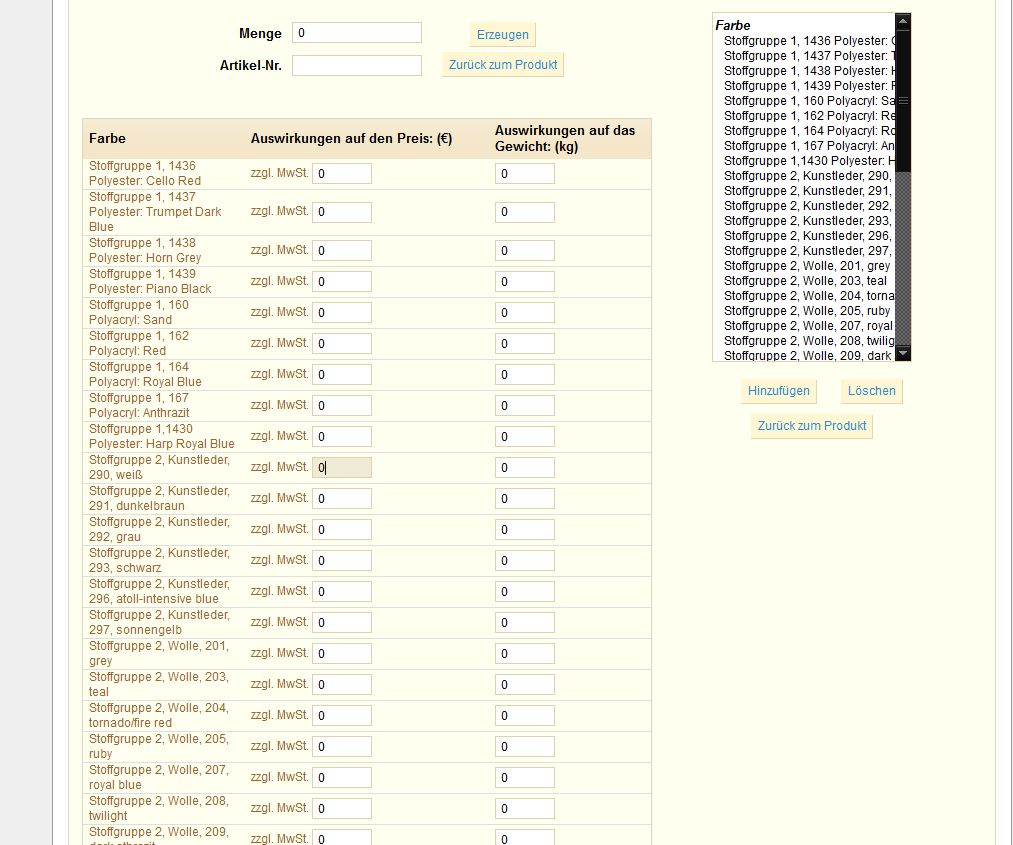Select Stoffgruppe 2, Kunstleder, 292 in Farbe list
The image size is (1013, 845).
click(x=809, y=205)
